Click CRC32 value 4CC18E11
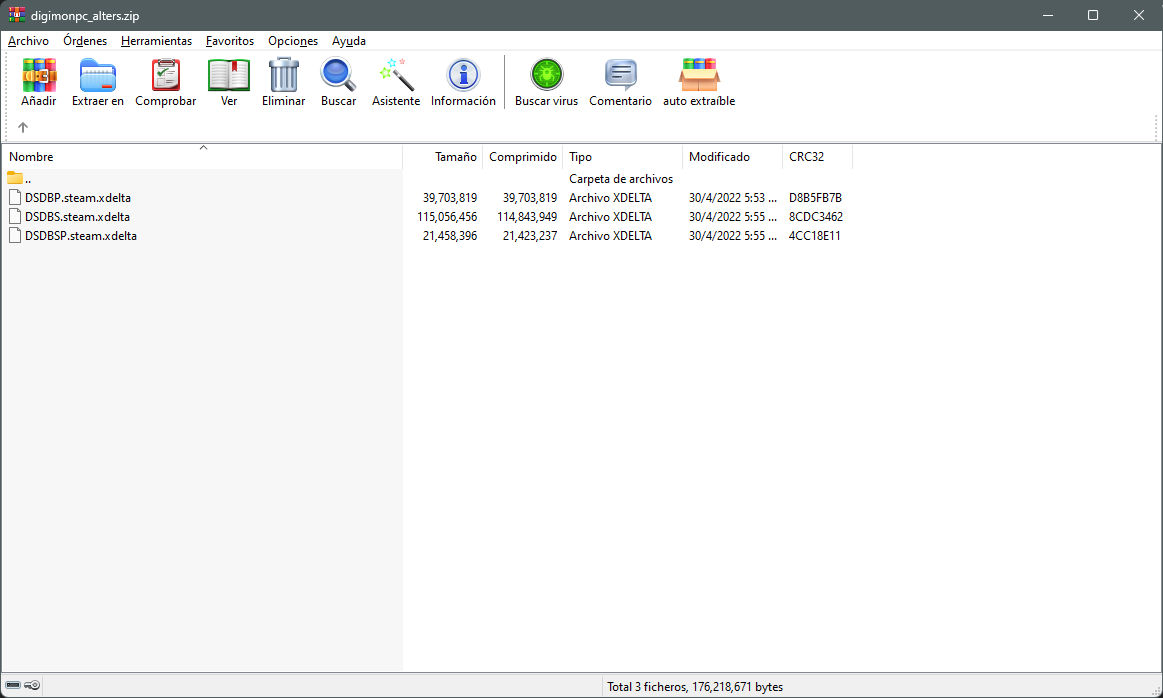Screen dimensions: 1163x698 tap(814, 237)
